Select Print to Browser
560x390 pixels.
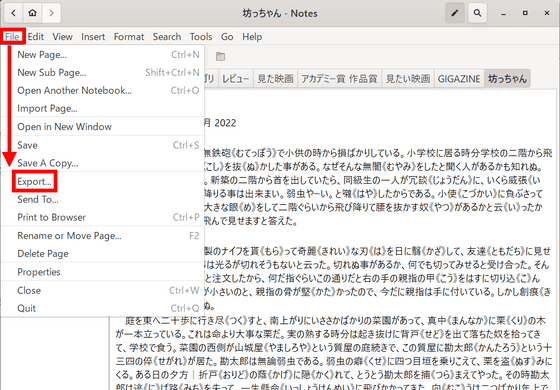click(103, 217)
